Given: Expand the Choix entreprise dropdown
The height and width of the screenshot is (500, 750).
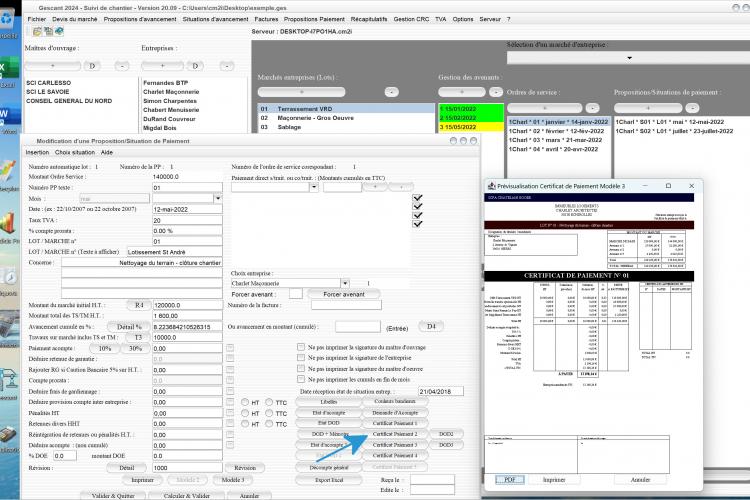Looking at the screenshot, I should tap(345, 283).
